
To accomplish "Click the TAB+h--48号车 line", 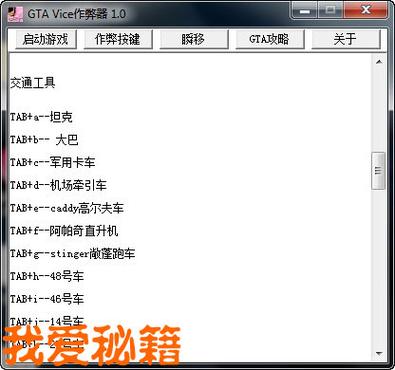I will tap(47, 276).
